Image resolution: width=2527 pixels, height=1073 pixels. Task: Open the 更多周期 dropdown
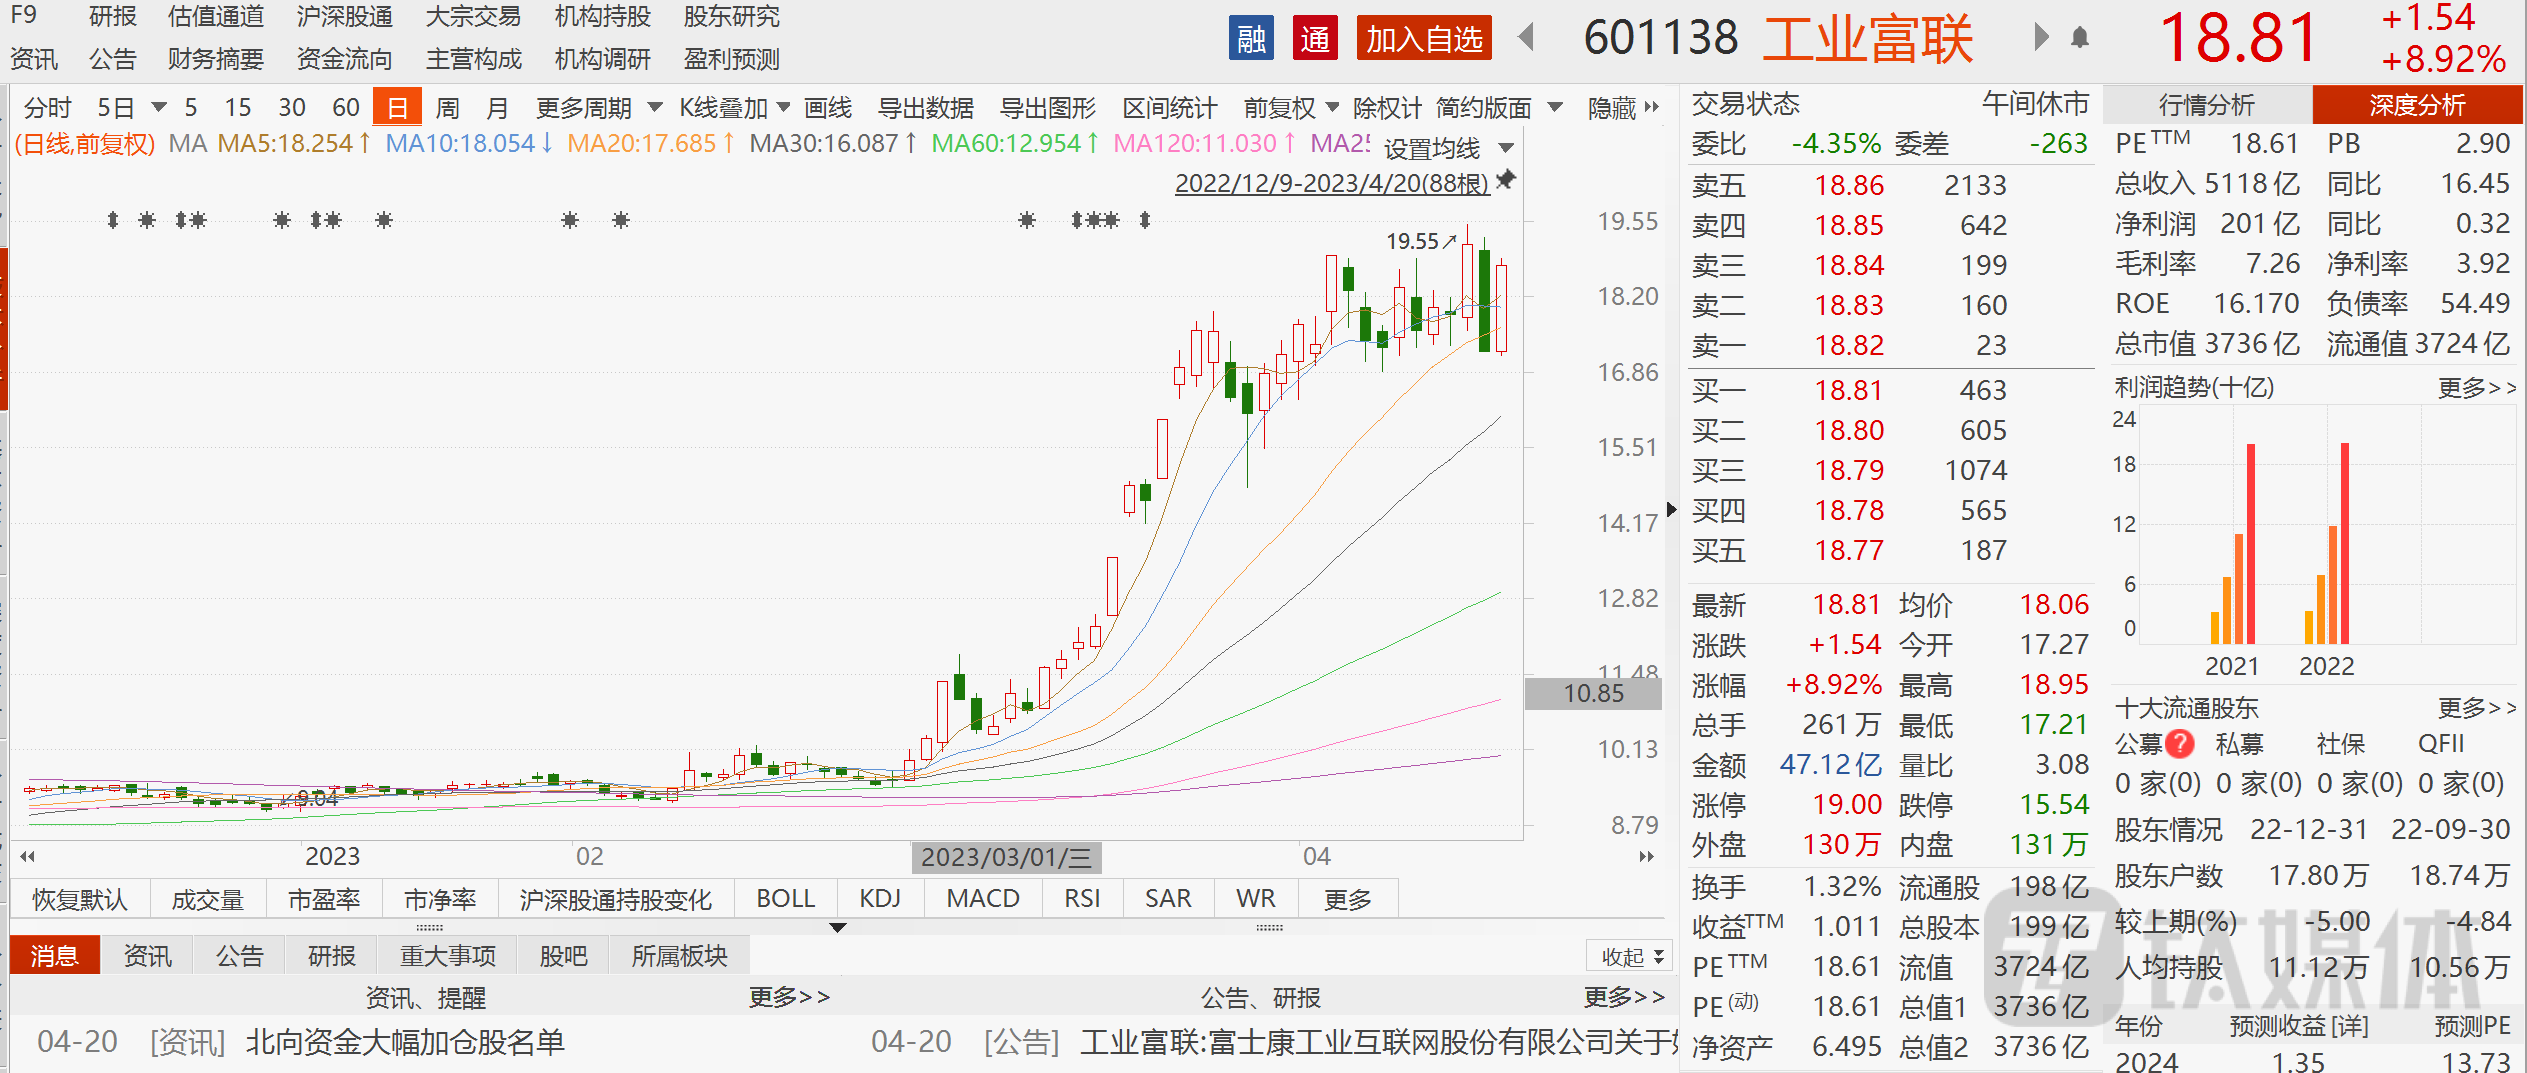tap(598, 107)
